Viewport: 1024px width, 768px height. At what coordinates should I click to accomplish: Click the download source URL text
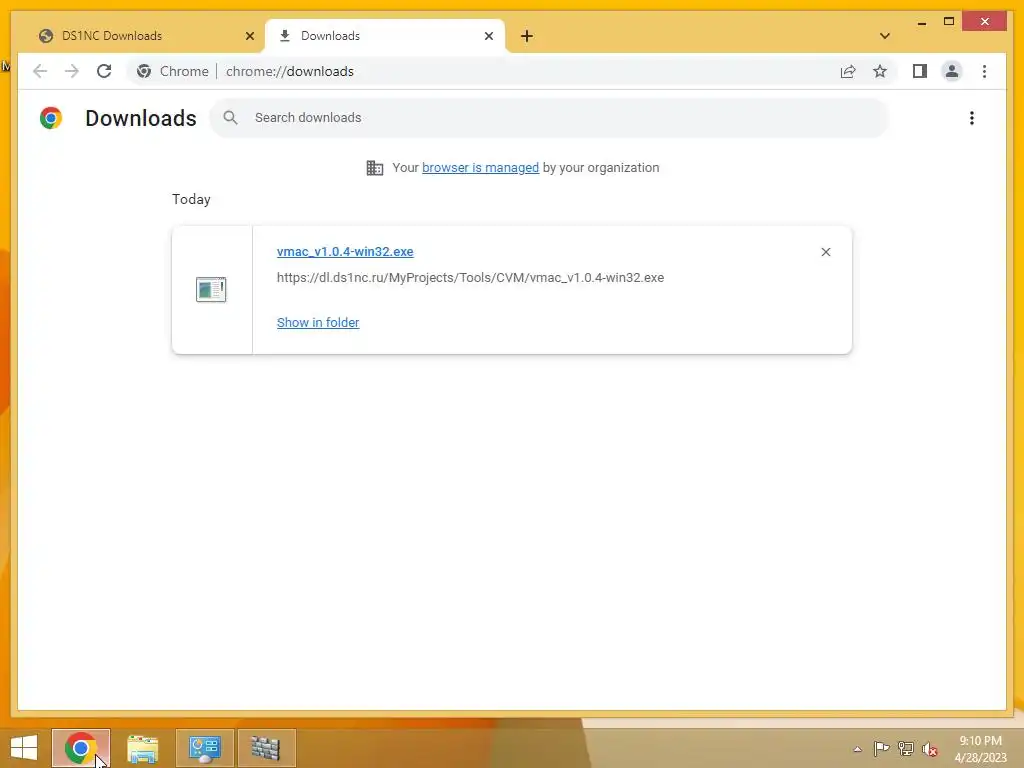coord(470,278)
